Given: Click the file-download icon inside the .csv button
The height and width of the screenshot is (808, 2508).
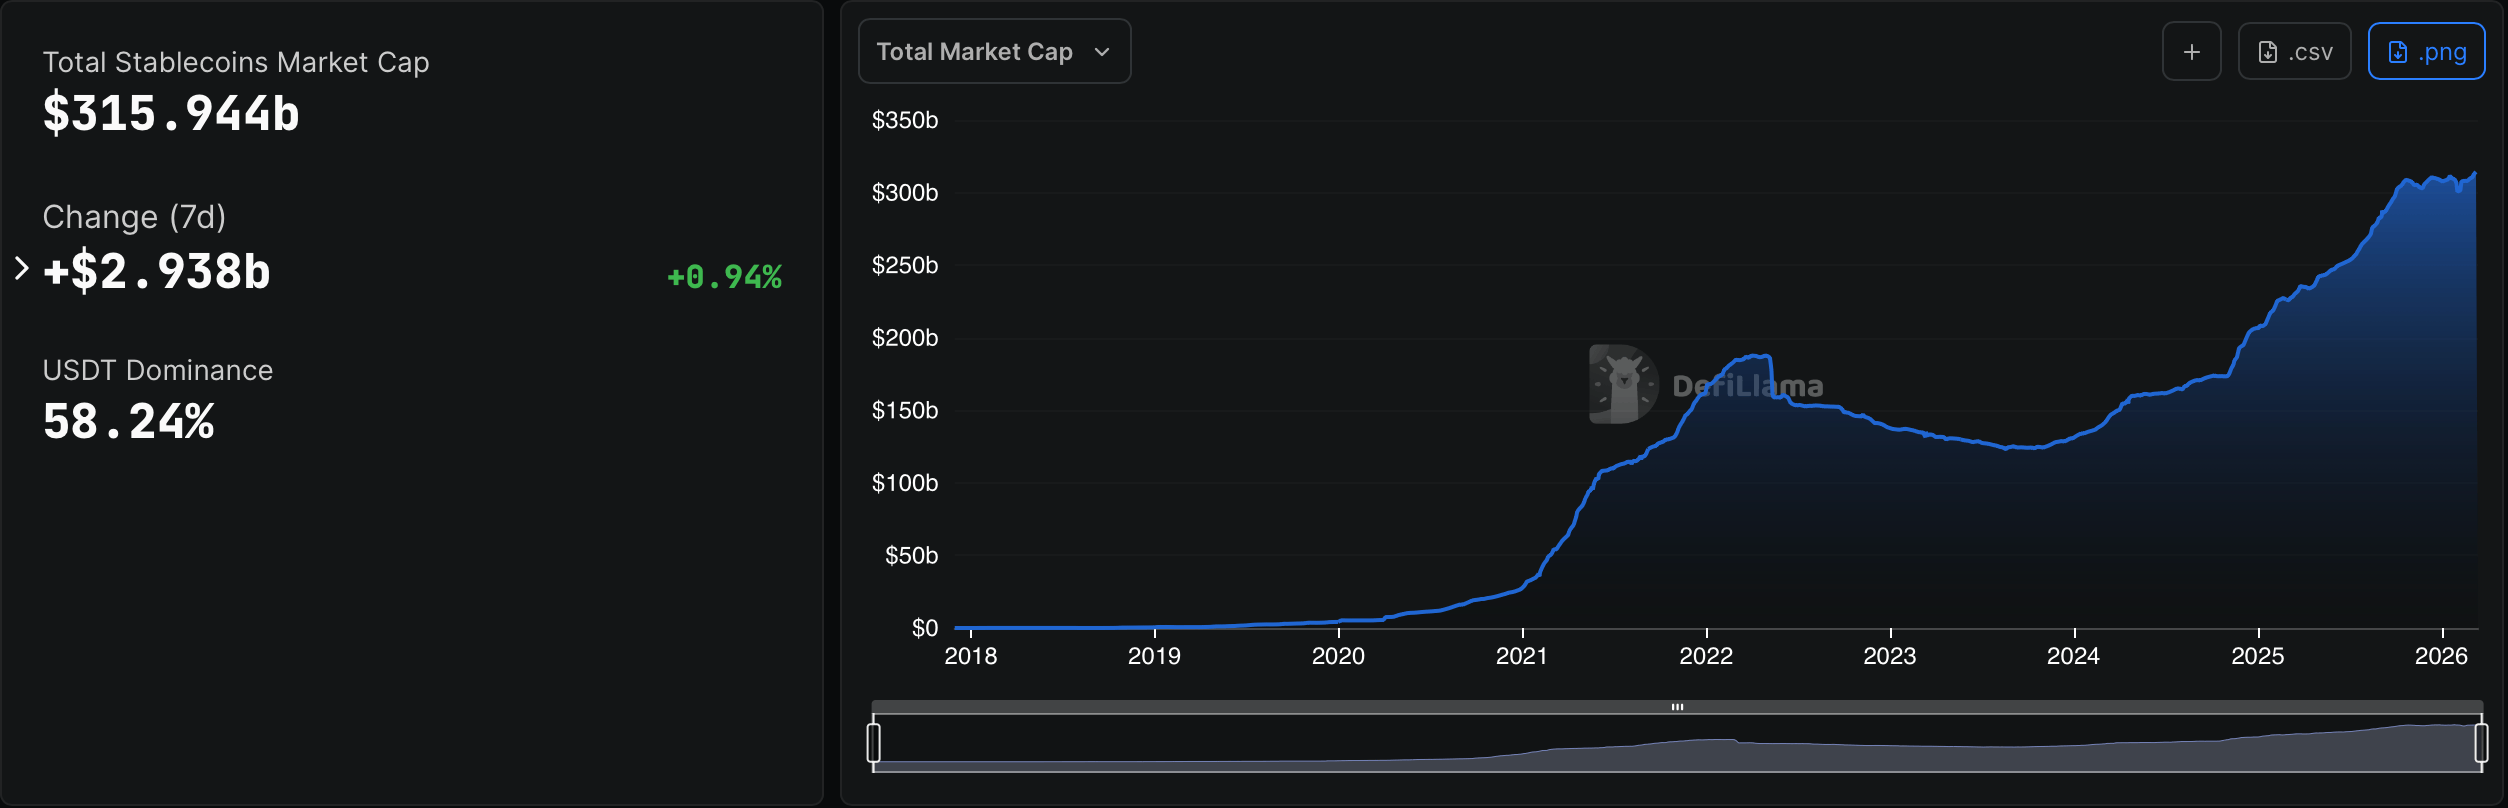Looking at the screenshot, I should 2267,51.
